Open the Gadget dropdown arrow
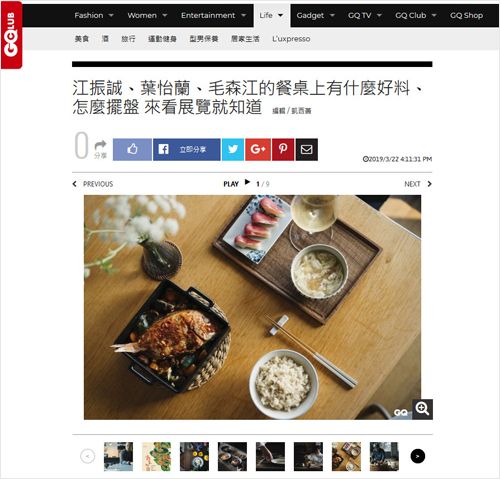 click(x=332, y=15)
